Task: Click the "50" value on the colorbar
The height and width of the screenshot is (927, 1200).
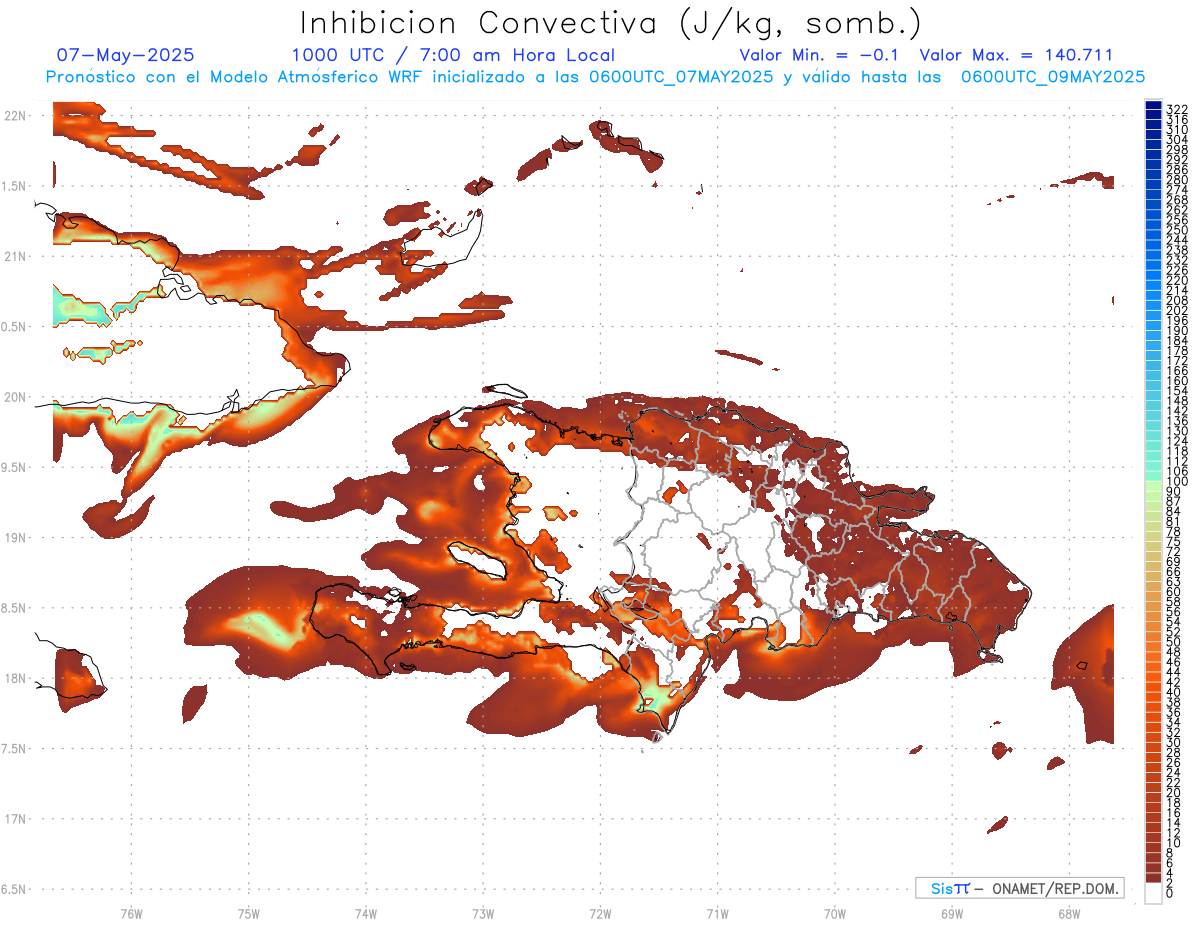Action: 1173,641
